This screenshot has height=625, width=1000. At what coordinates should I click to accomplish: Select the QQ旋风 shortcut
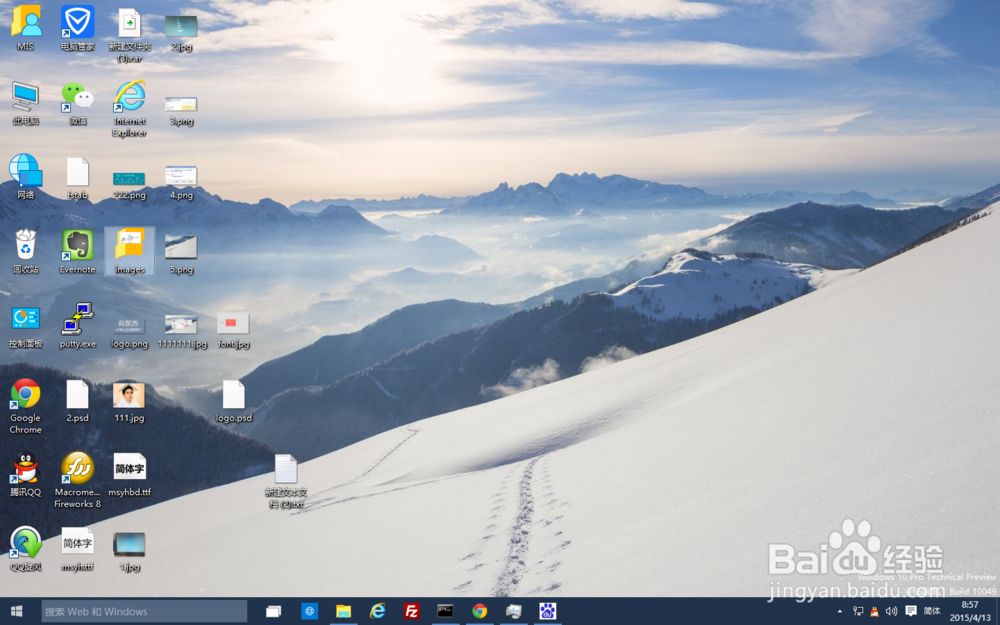pos(26,549)
